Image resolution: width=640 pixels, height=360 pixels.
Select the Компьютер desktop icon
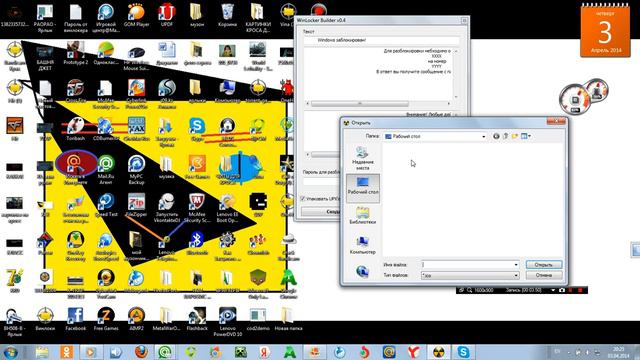(x=227, y=91)
